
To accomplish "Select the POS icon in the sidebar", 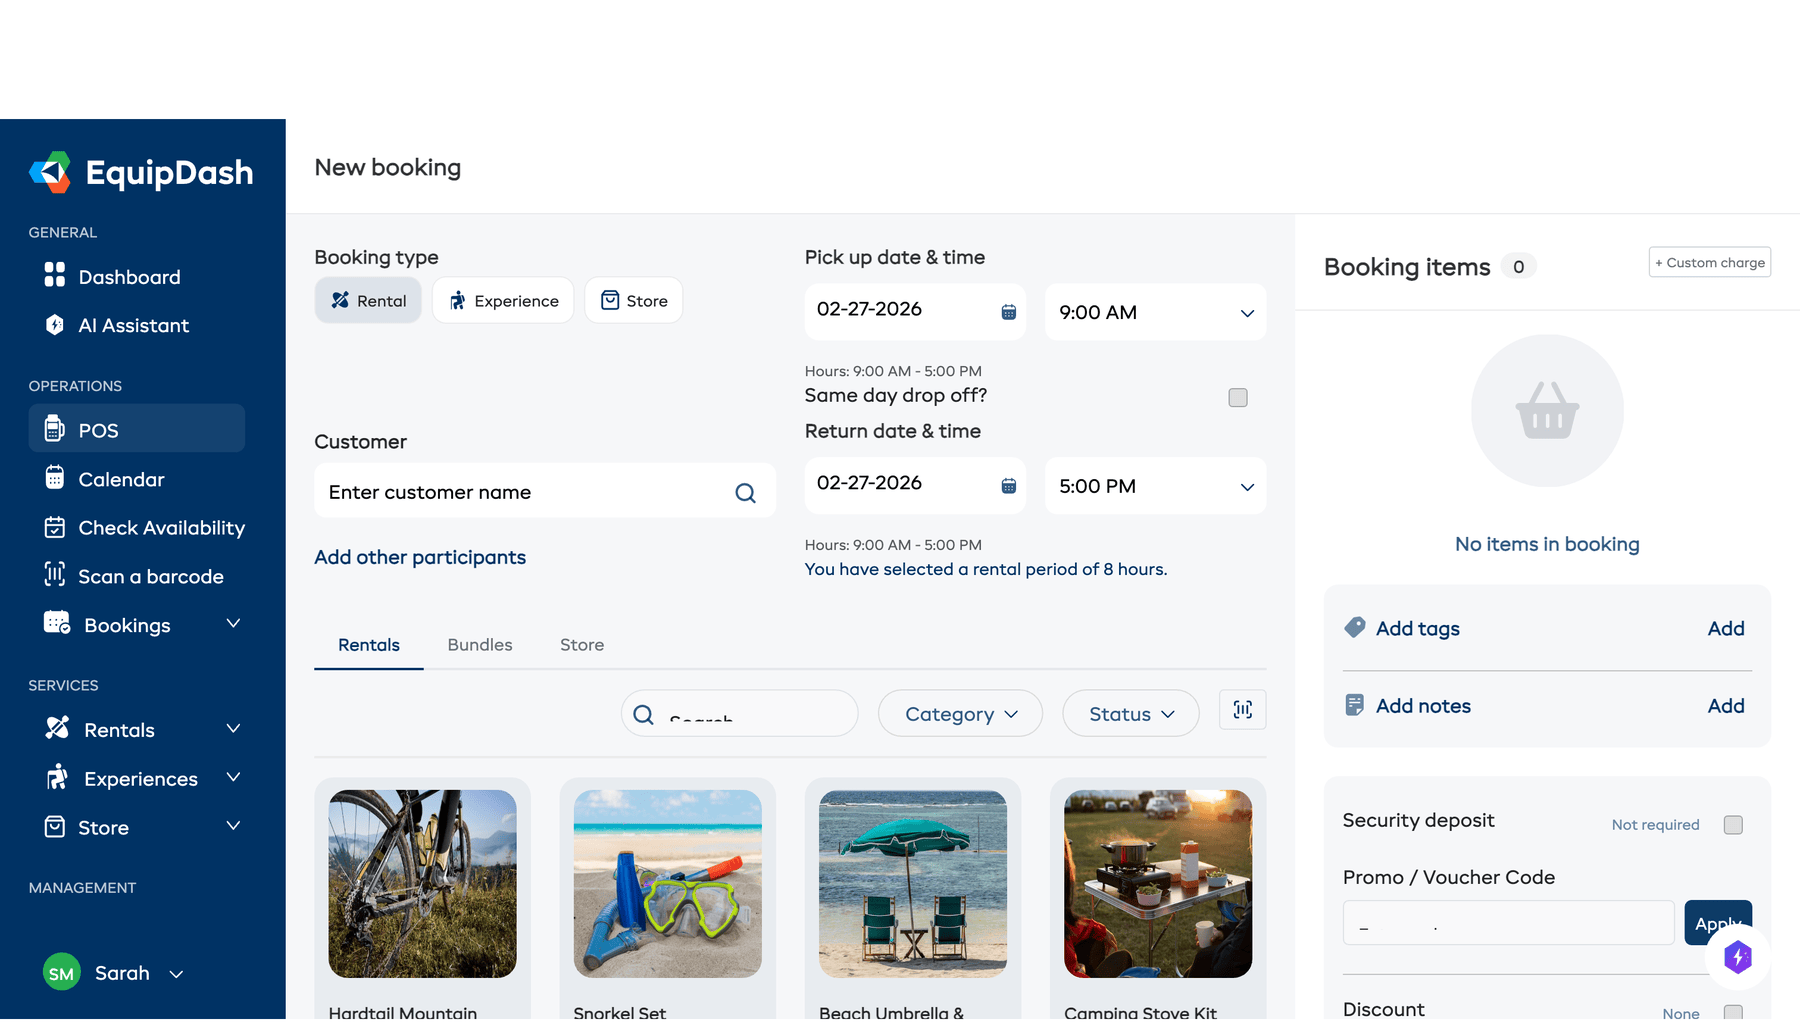I will [55, 429].
